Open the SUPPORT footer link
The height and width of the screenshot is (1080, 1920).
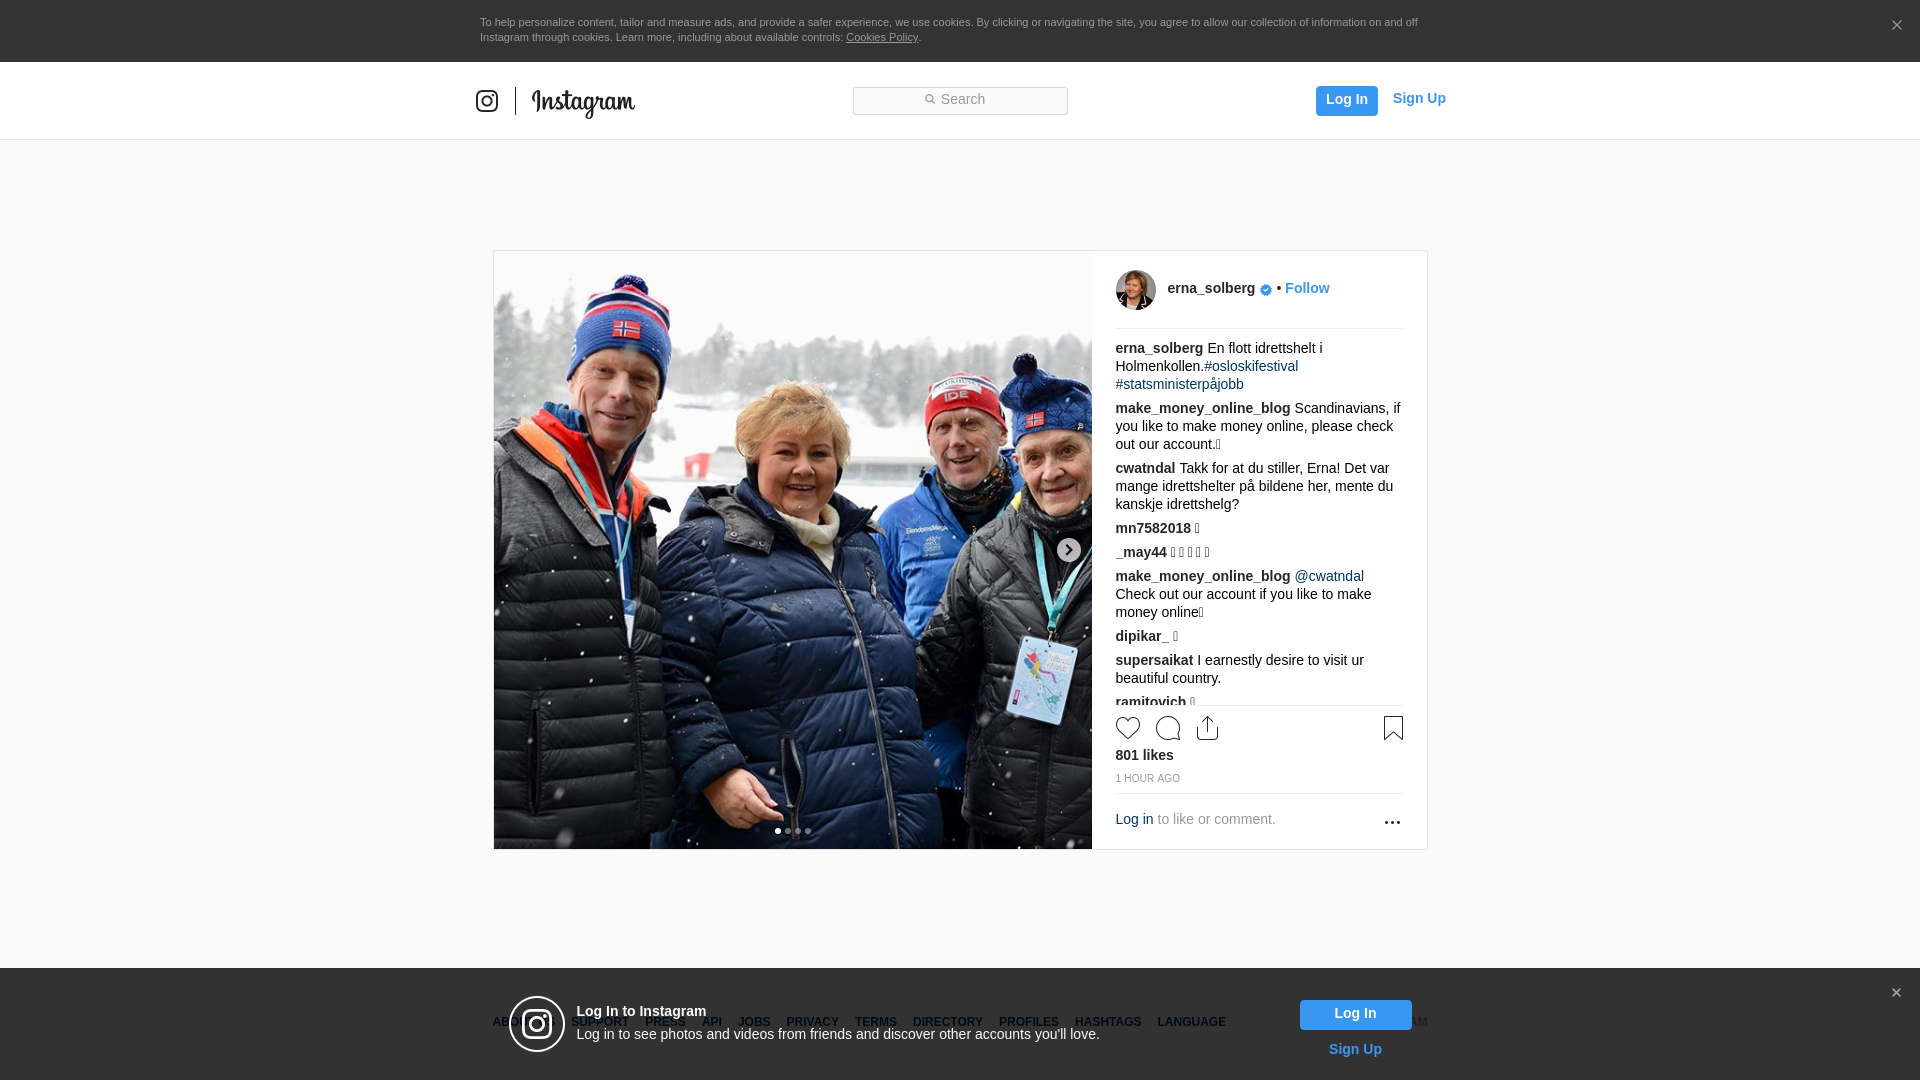600,1022
